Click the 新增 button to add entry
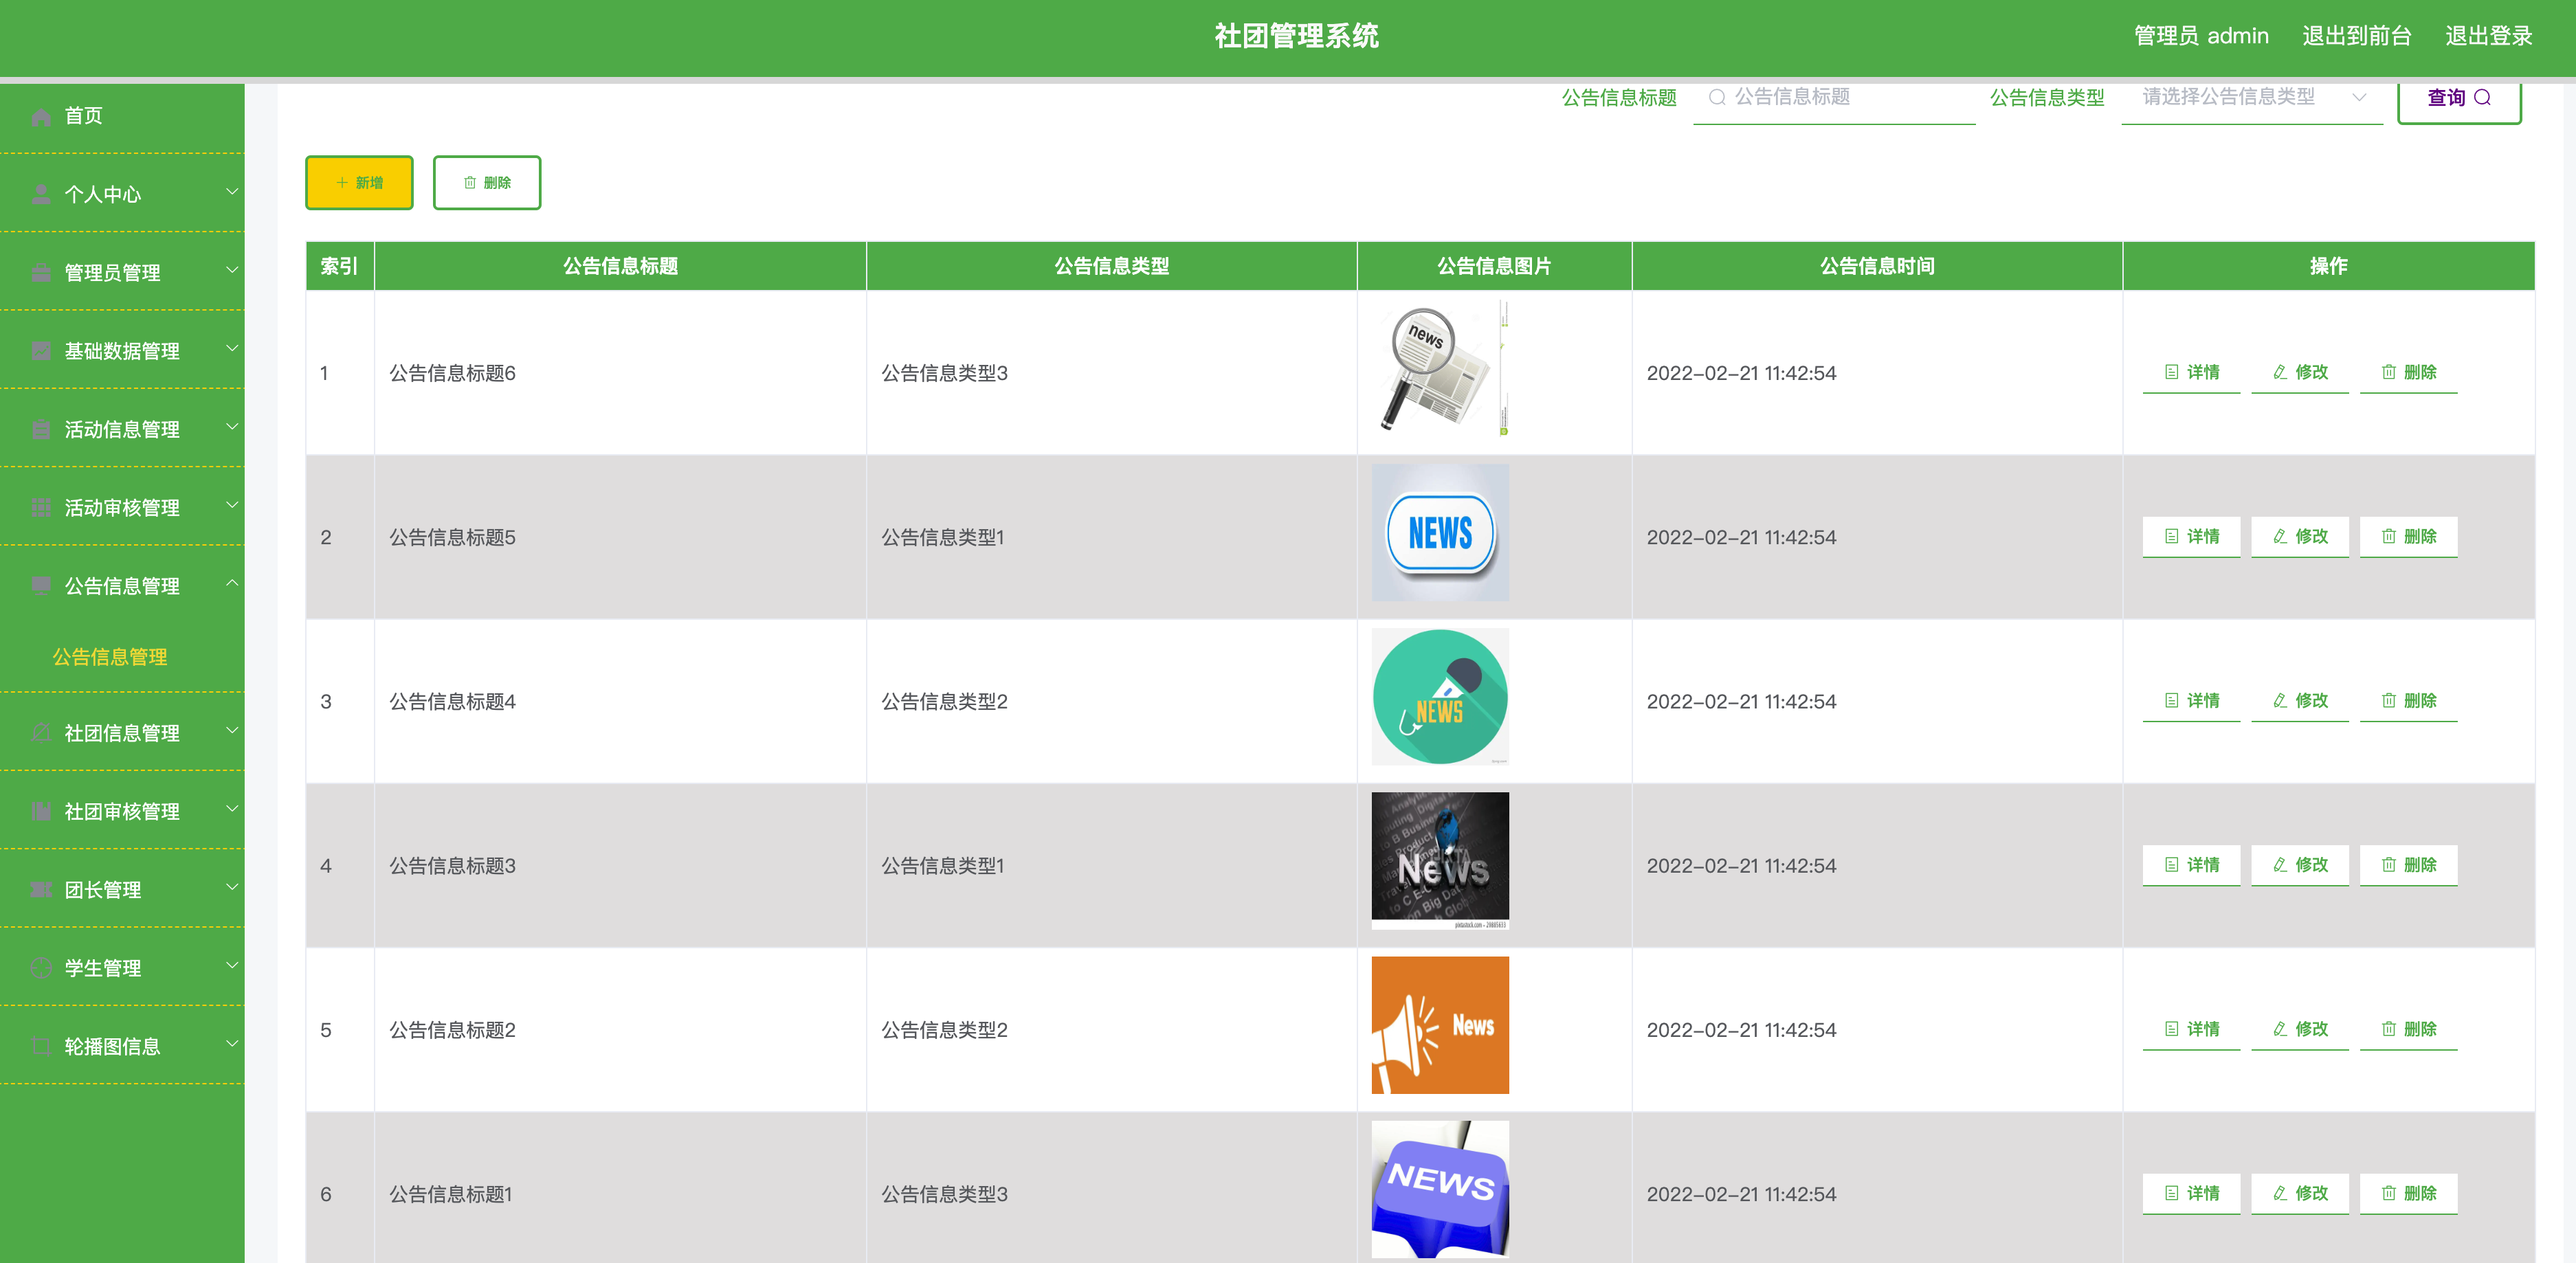The image size is (2576, 1263). click(359, 181)
